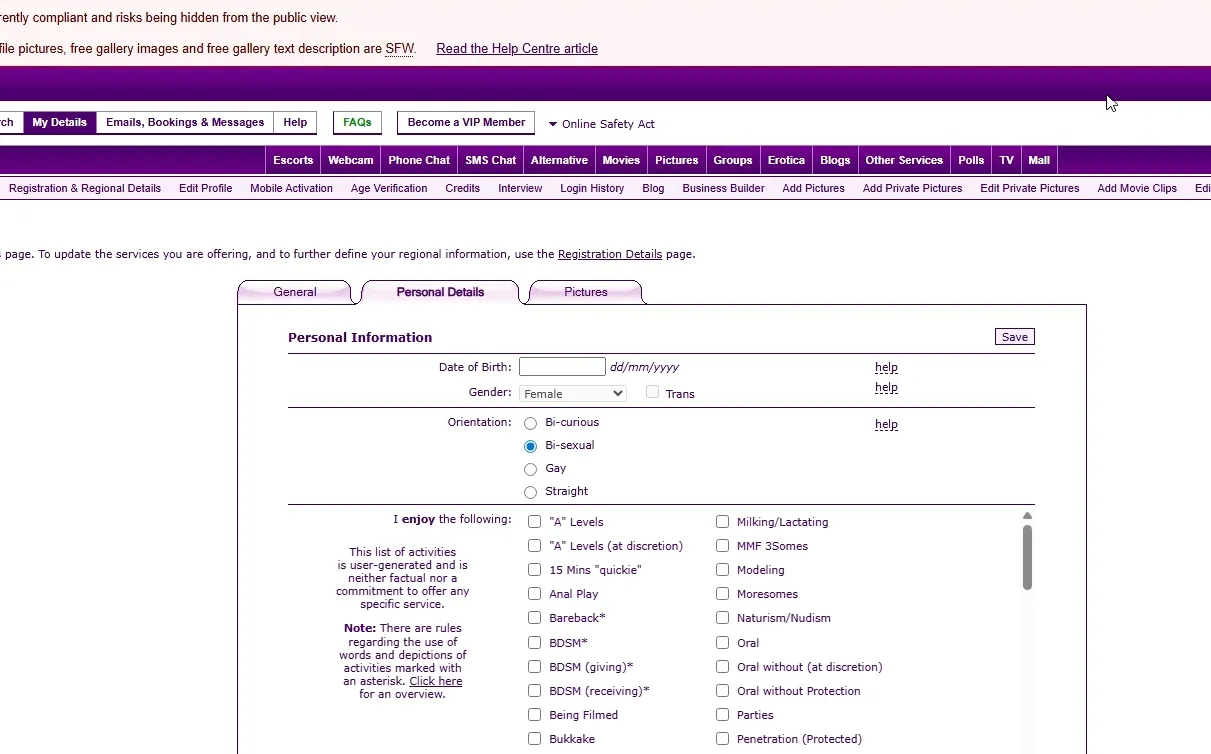The height and width of the screenshot is (754, 1211).
Task: Open Emails, Bookings & Messages tab
Action: [185, 123]
